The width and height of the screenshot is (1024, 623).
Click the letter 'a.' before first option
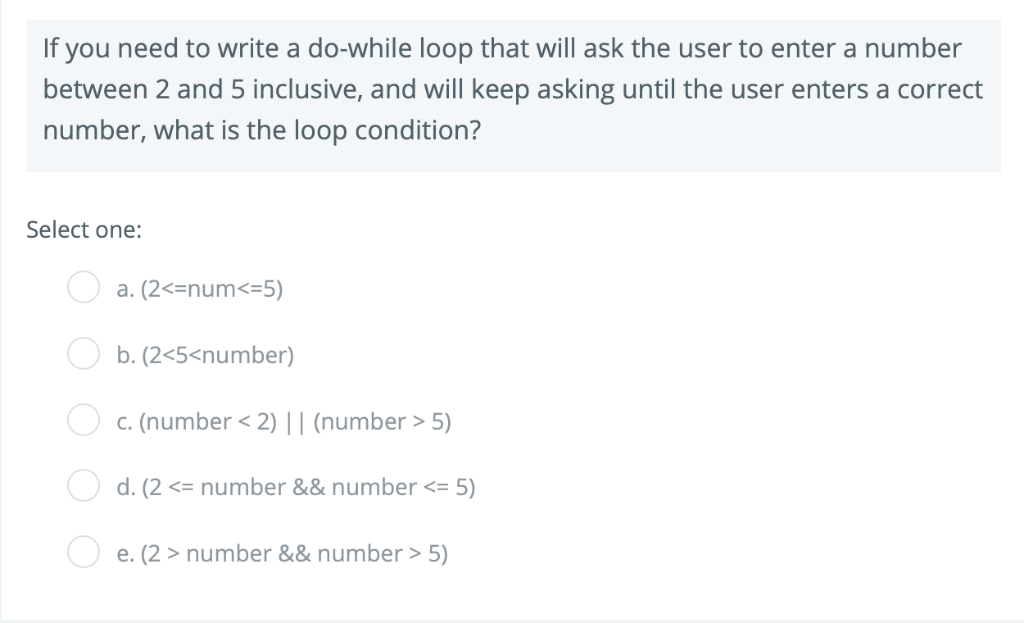pos(126,289)
